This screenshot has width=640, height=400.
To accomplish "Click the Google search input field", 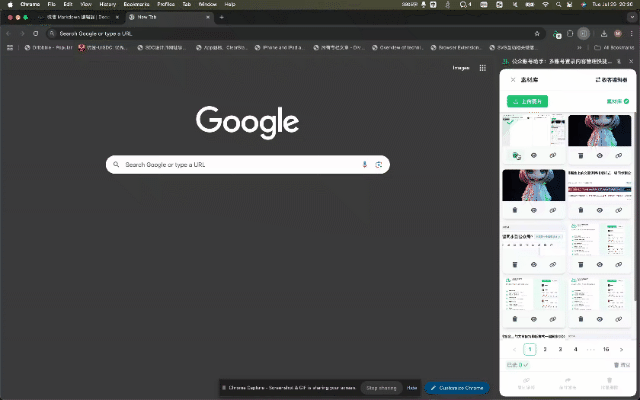I will point(248,164).
